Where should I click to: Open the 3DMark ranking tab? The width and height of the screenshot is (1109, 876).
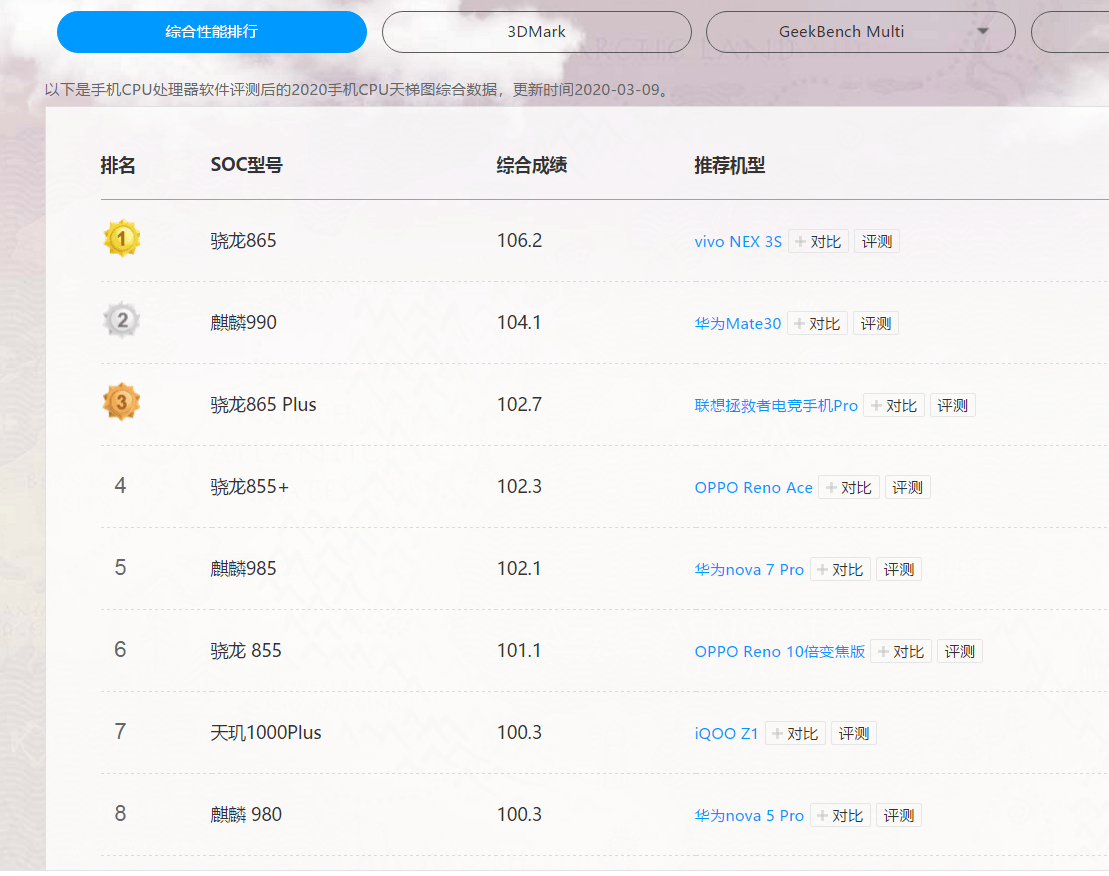(536, 32)
